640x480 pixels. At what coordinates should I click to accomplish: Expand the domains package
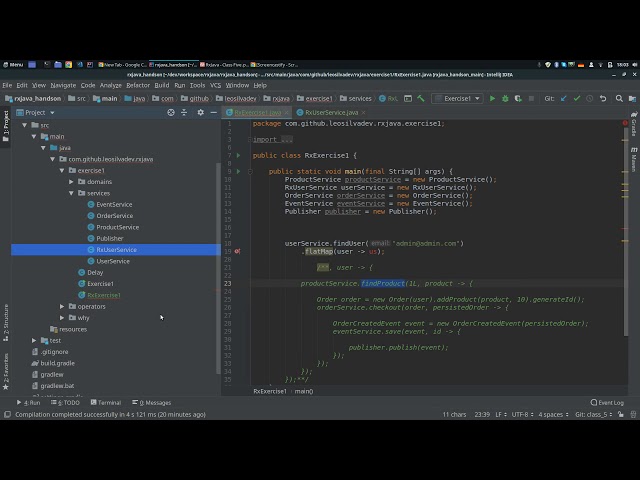(71, 182)
